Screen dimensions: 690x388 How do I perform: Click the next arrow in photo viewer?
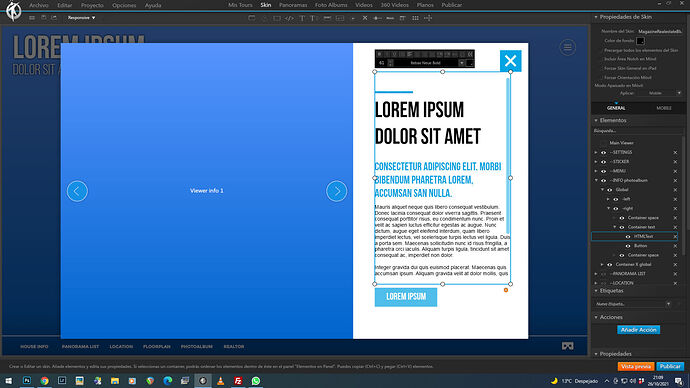(337, 191)
